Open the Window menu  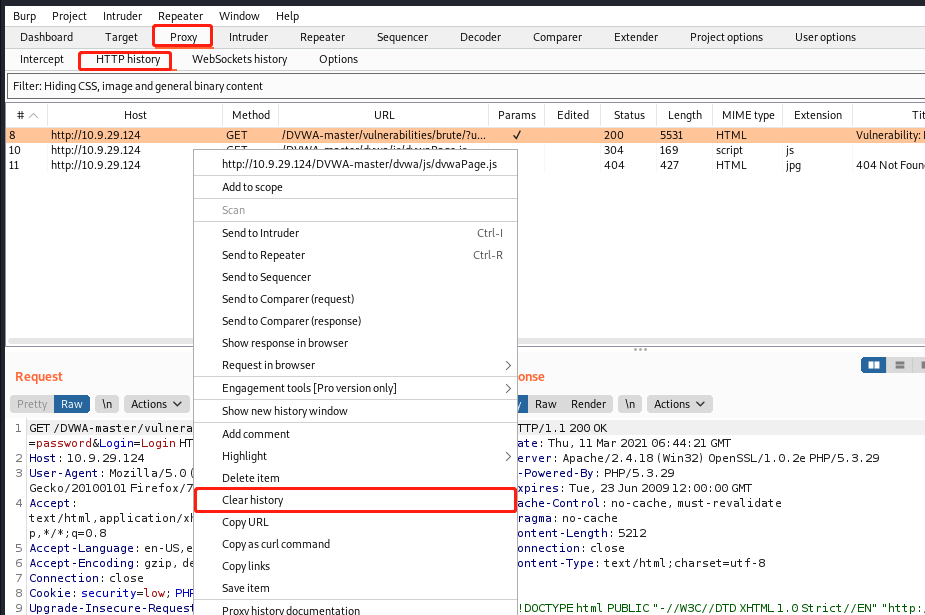tap(239, 16)
